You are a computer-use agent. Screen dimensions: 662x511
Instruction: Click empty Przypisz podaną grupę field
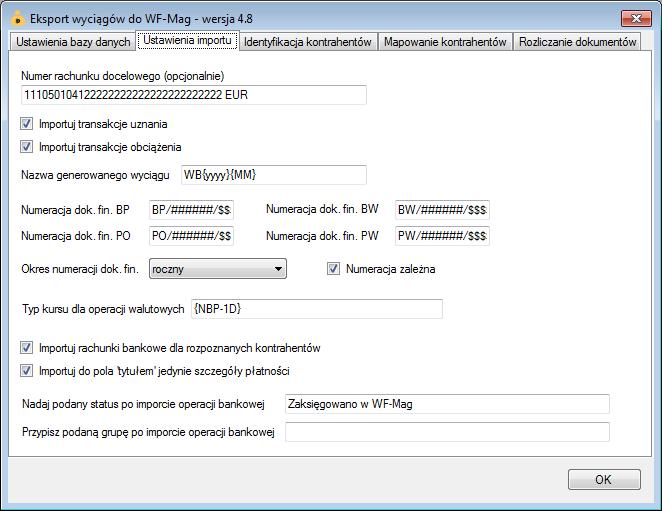pos(447,432)
